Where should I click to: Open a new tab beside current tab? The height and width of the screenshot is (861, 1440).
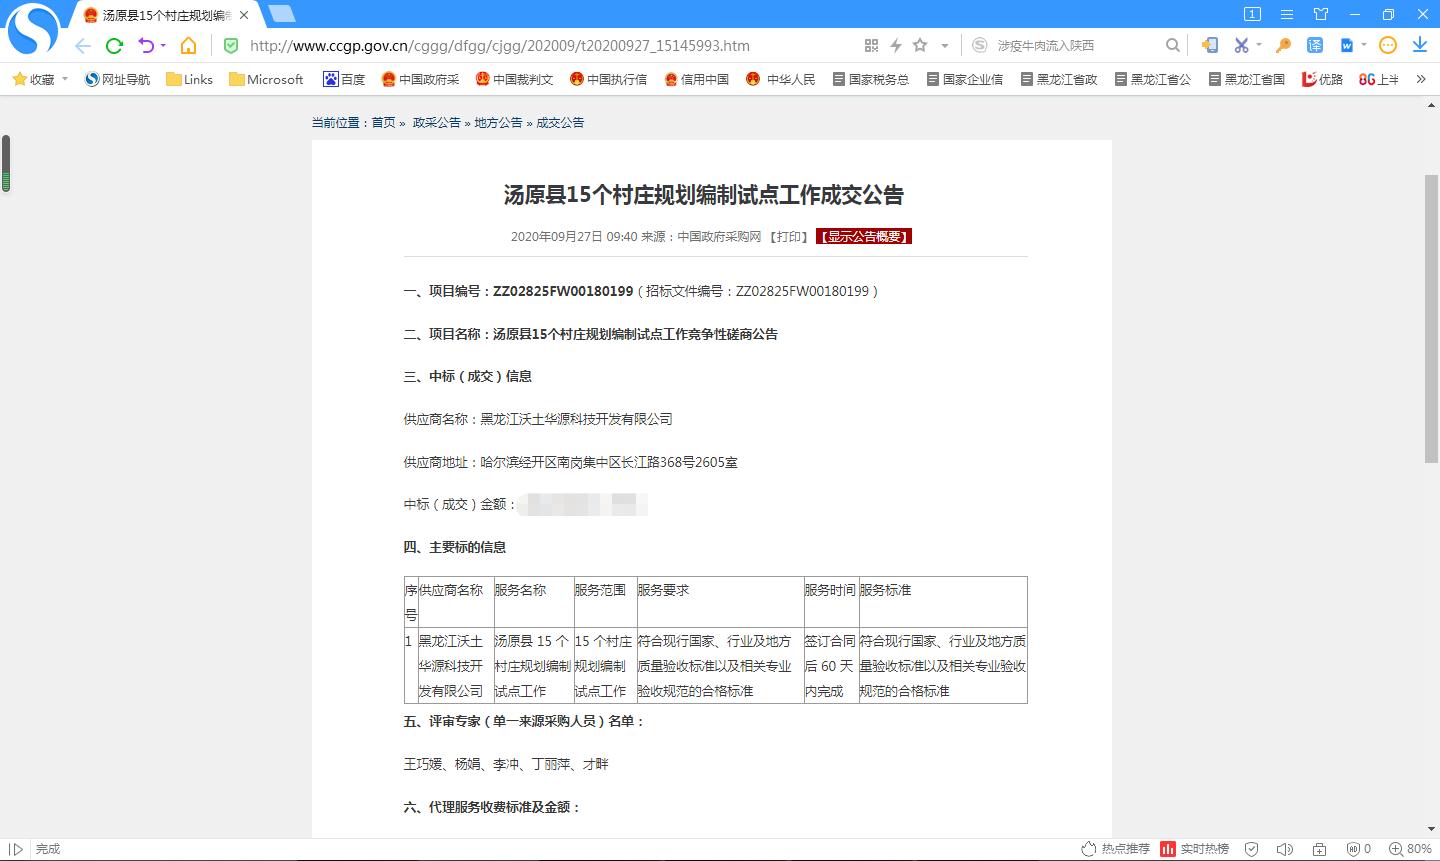[x=282, y=14]
